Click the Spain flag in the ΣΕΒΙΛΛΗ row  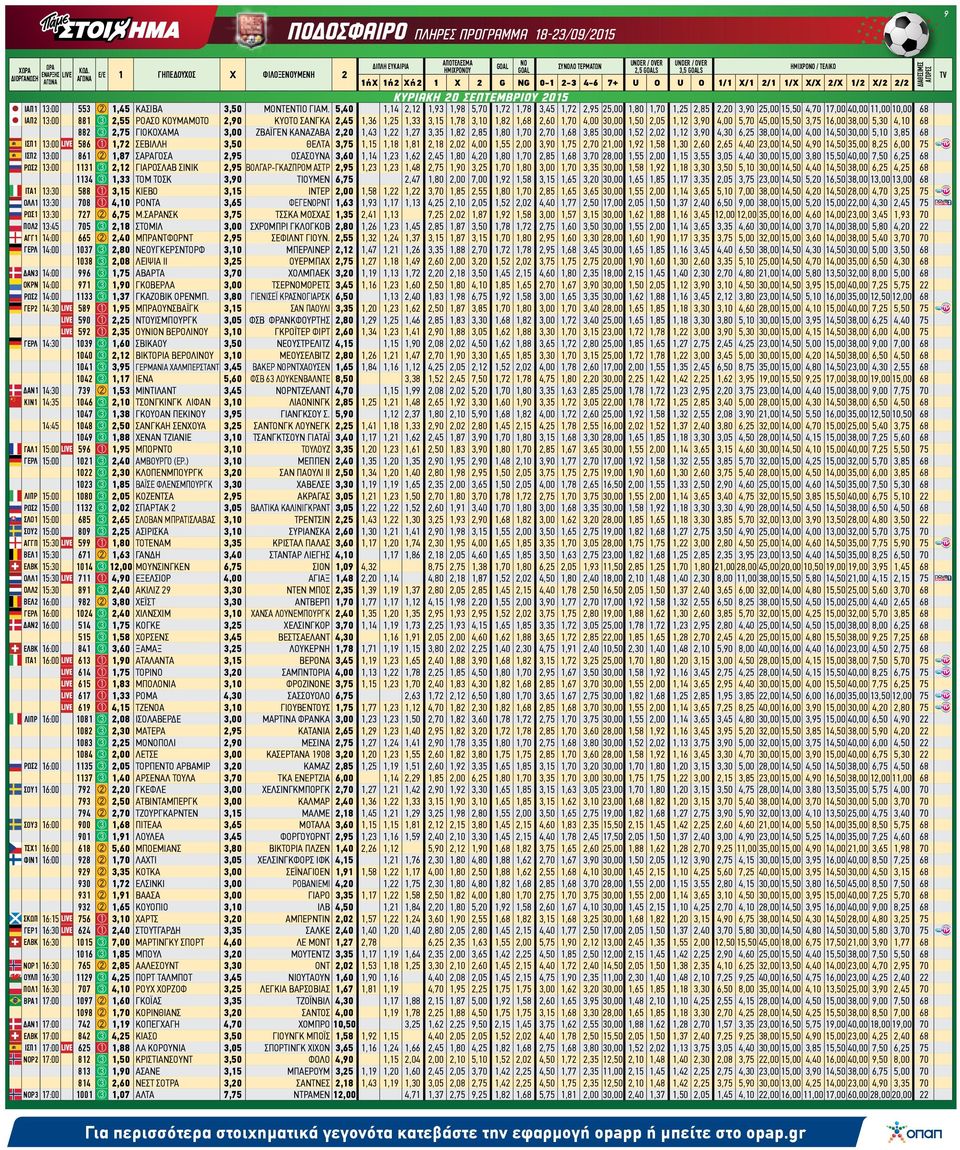coord(15,144)
